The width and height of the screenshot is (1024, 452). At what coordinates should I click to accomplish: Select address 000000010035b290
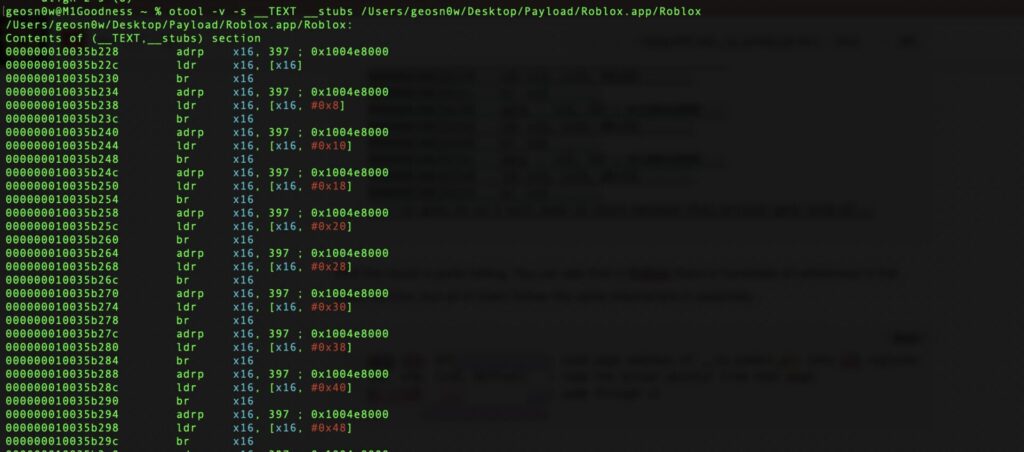63,401
